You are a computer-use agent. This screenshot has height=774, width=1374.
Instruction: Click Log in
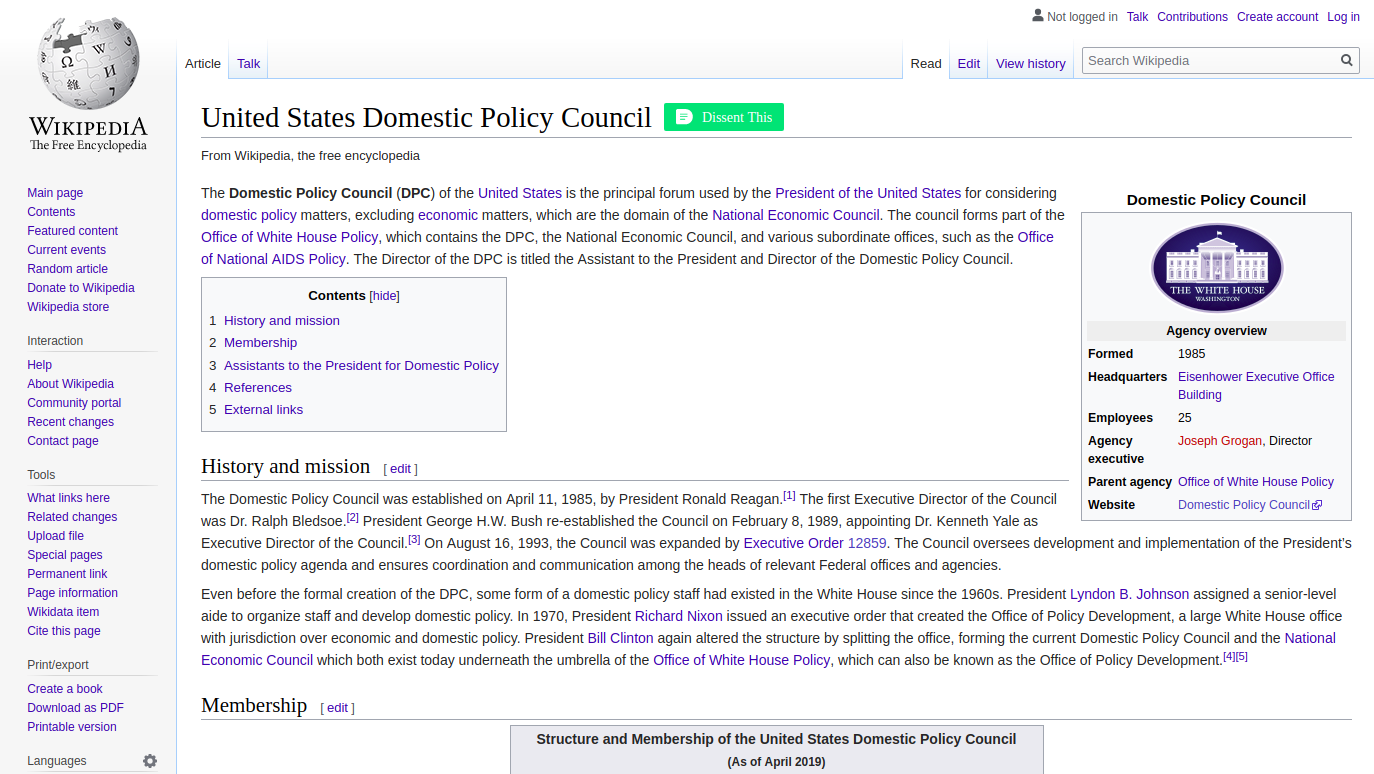pos(1343,17)
